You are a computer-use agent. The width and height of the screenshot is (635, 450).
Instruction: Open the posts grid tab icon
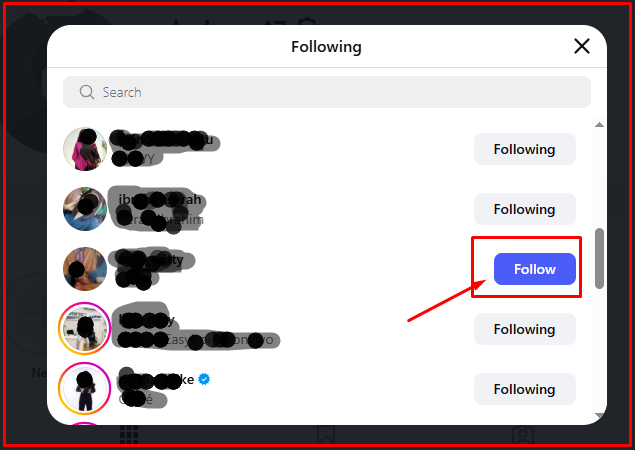point(128,435)
